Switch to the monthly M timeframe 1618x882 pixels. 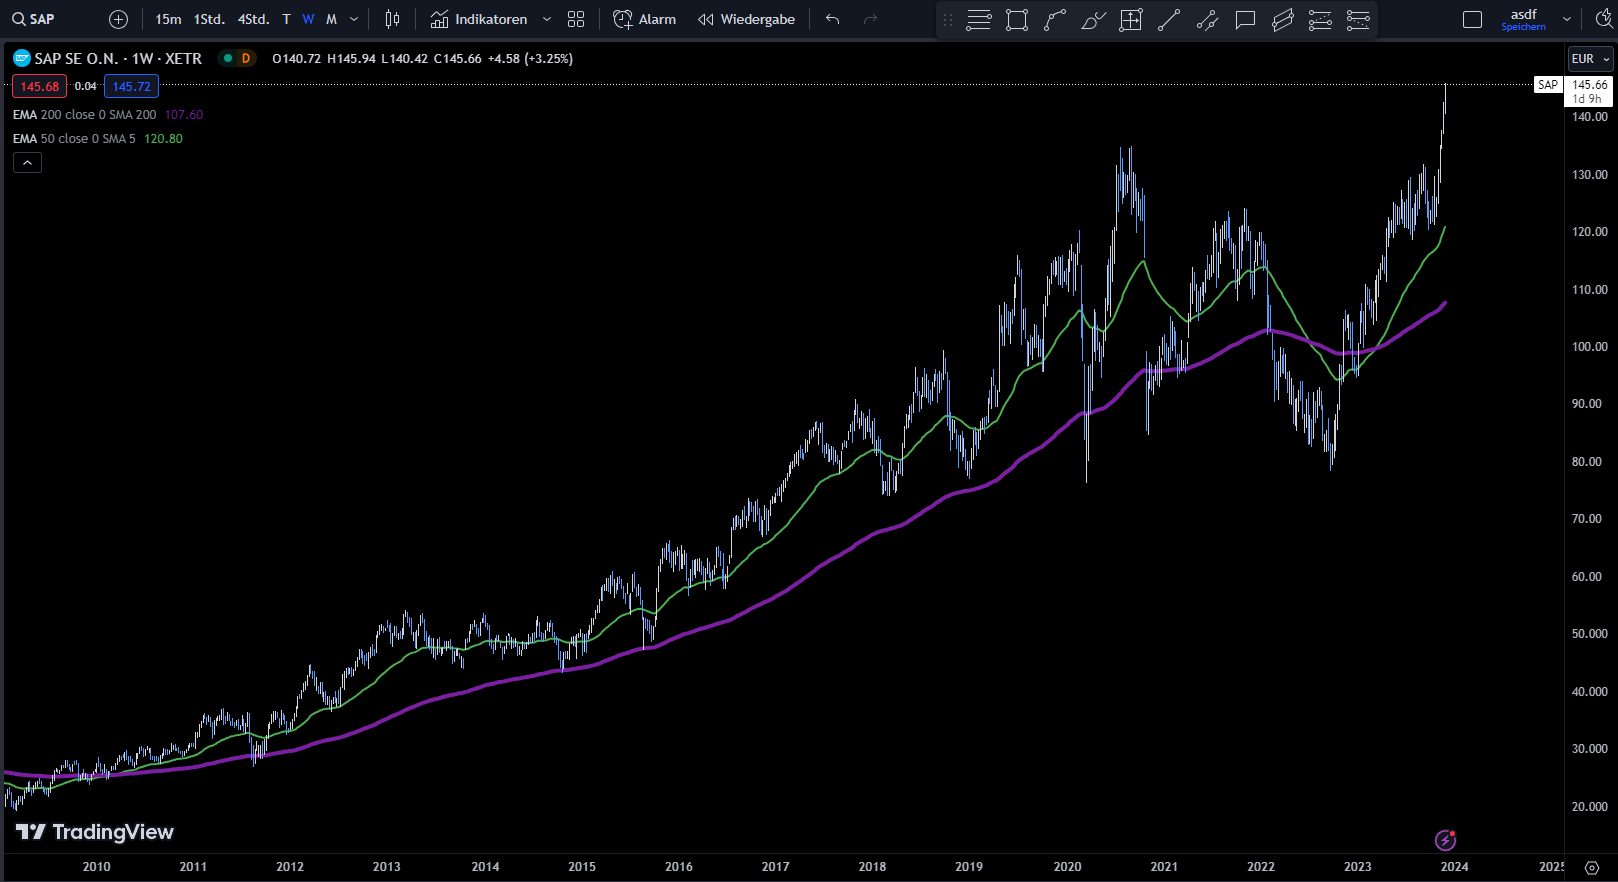pyautogui.click(x=331, y=19)
